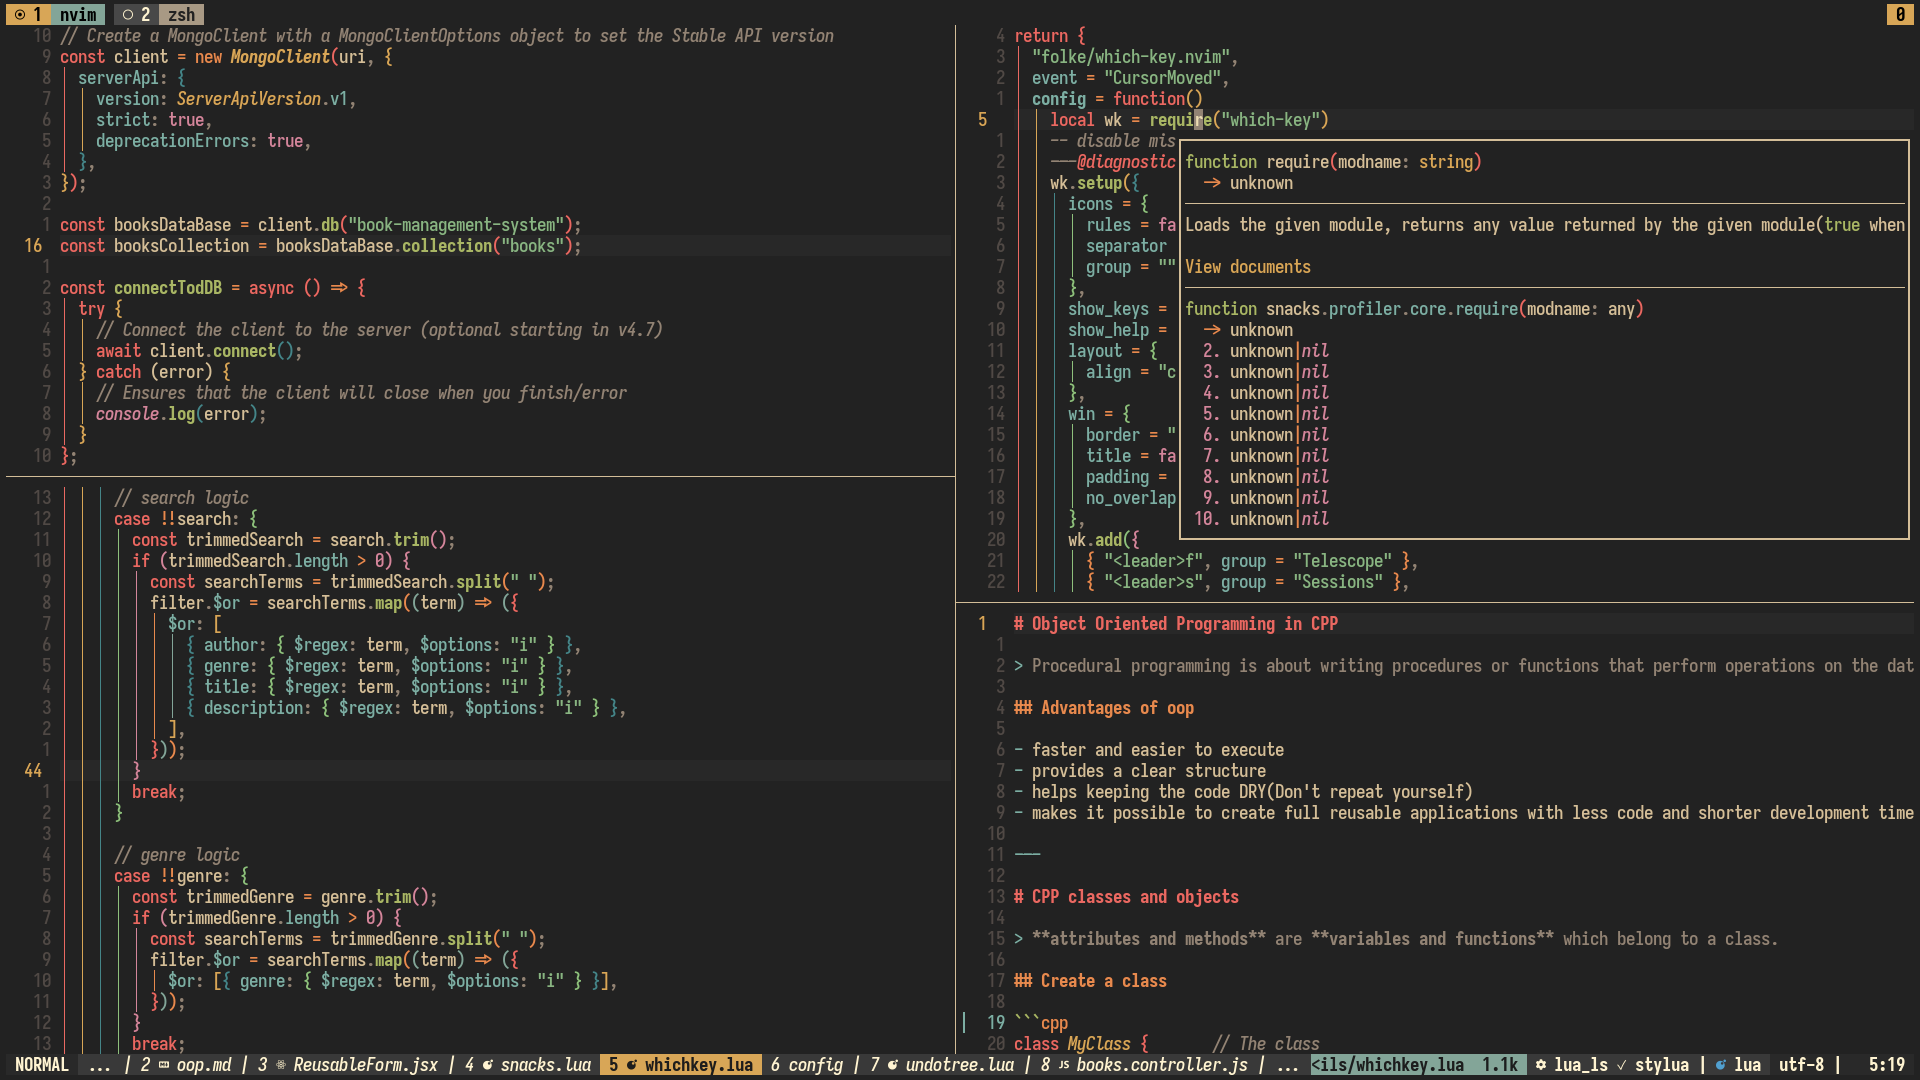Viewport: 1920px width, 1080px height.
Task: Click the checkmark icon beside stylua
Action: (x=1621, y=1065)
